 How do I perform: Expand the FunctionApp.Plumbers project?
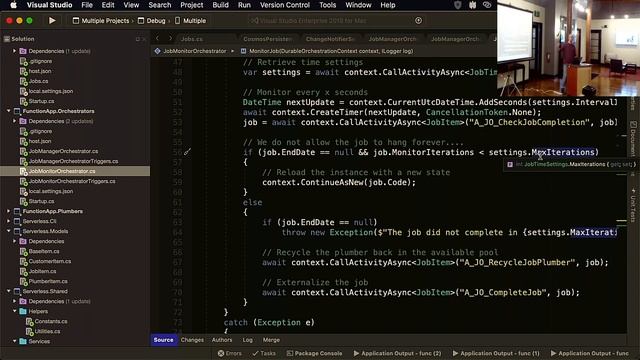pos(8,211)
